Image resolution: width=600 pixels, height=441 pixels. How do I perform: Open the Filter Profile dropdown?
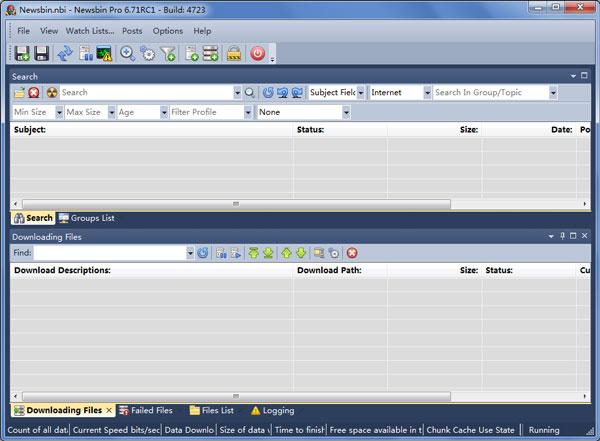pos(248,112)
